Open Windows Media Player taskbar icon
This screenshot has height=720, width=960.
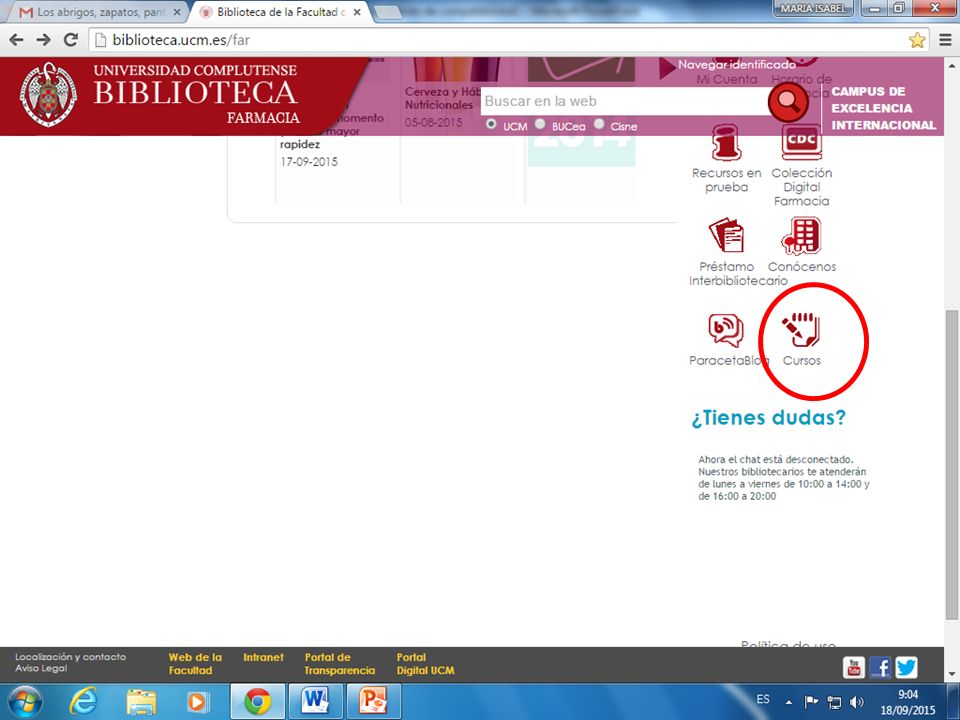click(x=197, y=702)
